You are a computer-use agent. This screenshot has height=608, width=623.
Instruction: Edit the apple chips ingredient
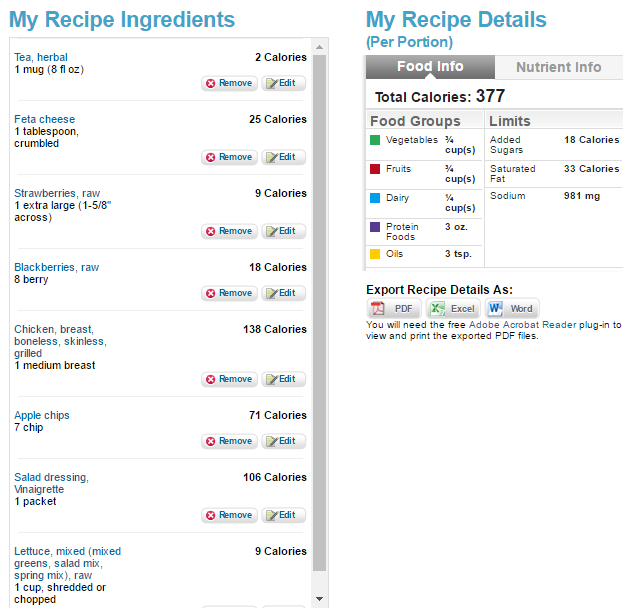click(284, 441)
